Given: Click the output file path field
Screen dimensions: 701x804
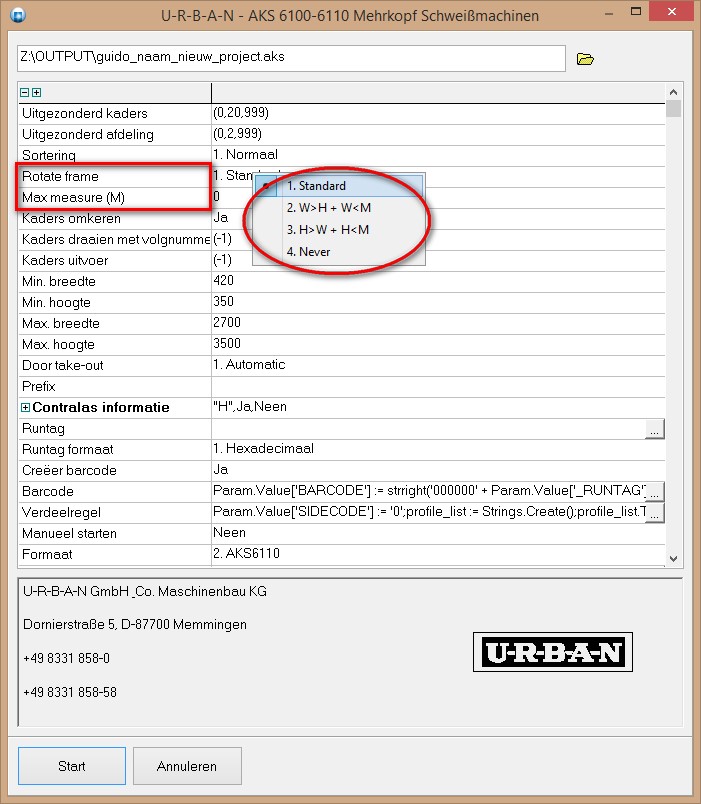Looking at the screenshot, I should [x=291, y=58].
